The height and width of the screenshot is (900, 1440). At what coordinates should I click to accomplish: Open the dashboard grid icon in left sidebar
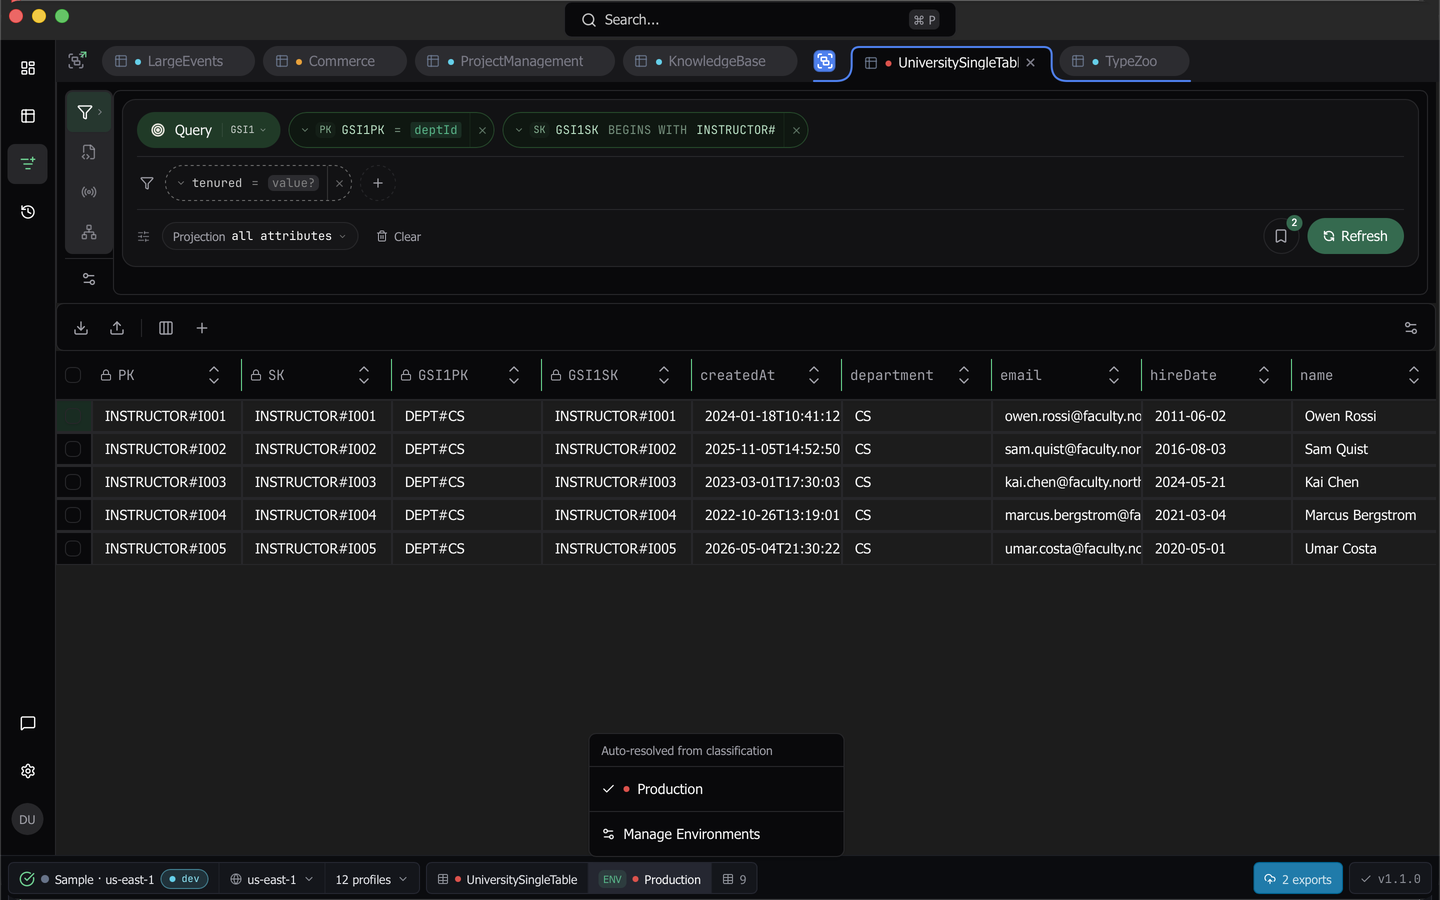pyautogui.click(x=28, y=68)
